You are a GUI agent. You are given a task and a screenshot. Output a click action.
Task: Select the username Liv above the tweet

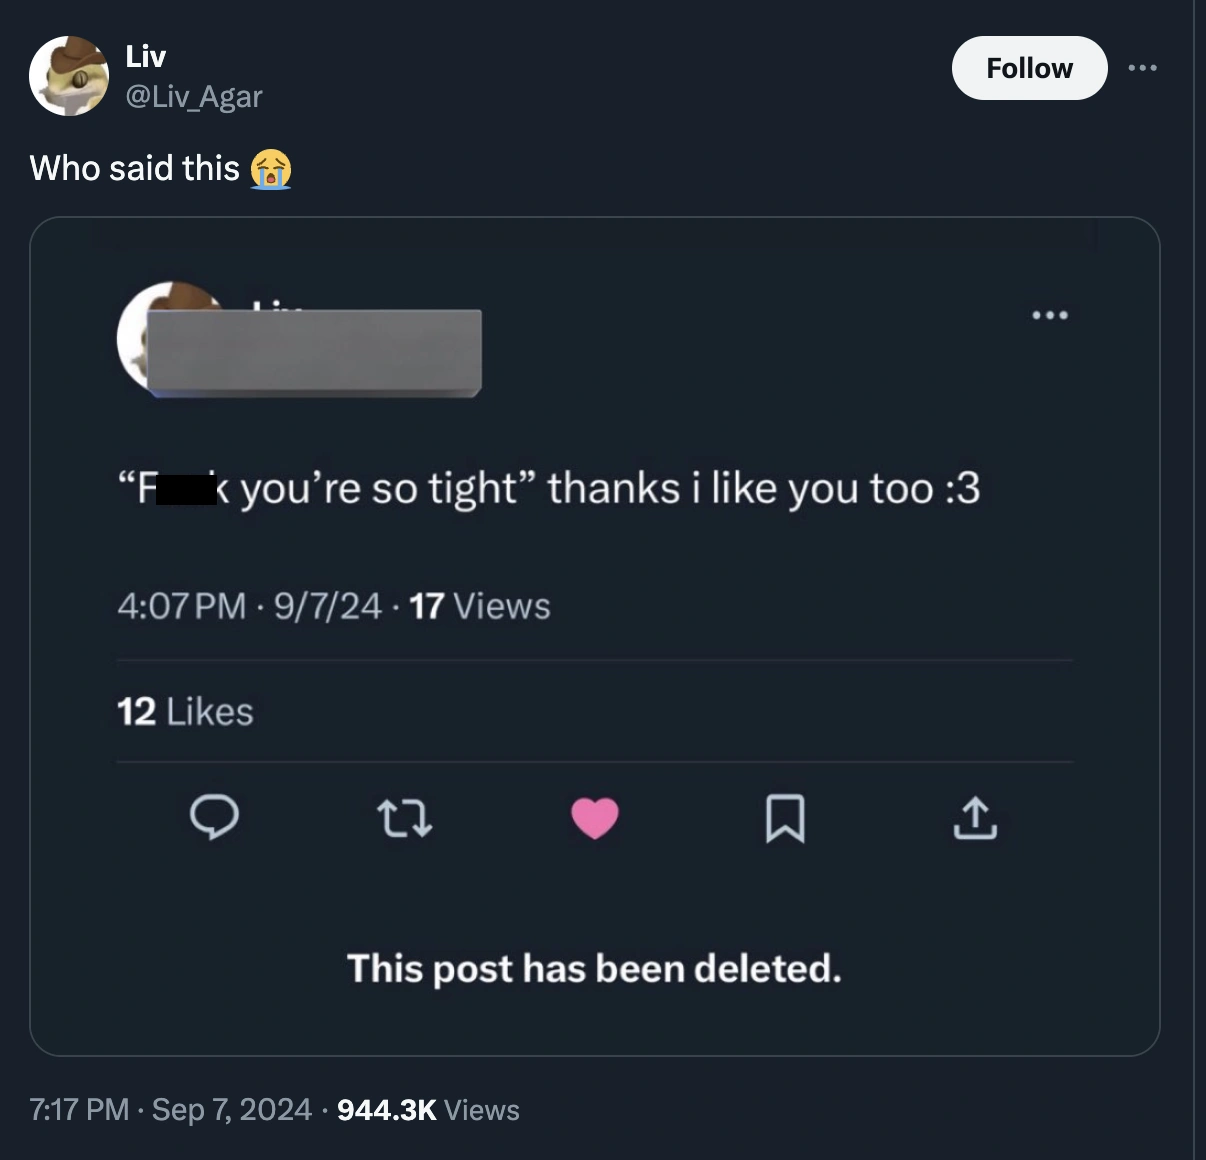(146, 55)
